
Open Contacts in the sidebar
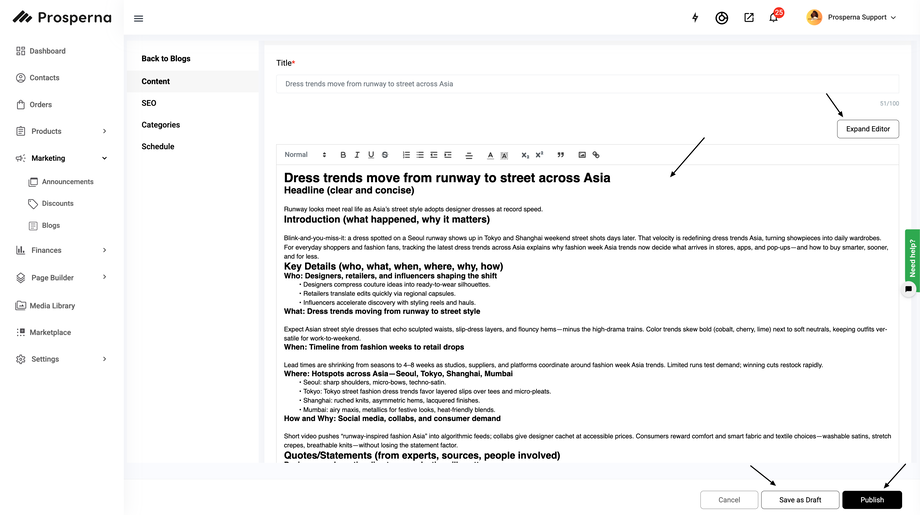44,77
